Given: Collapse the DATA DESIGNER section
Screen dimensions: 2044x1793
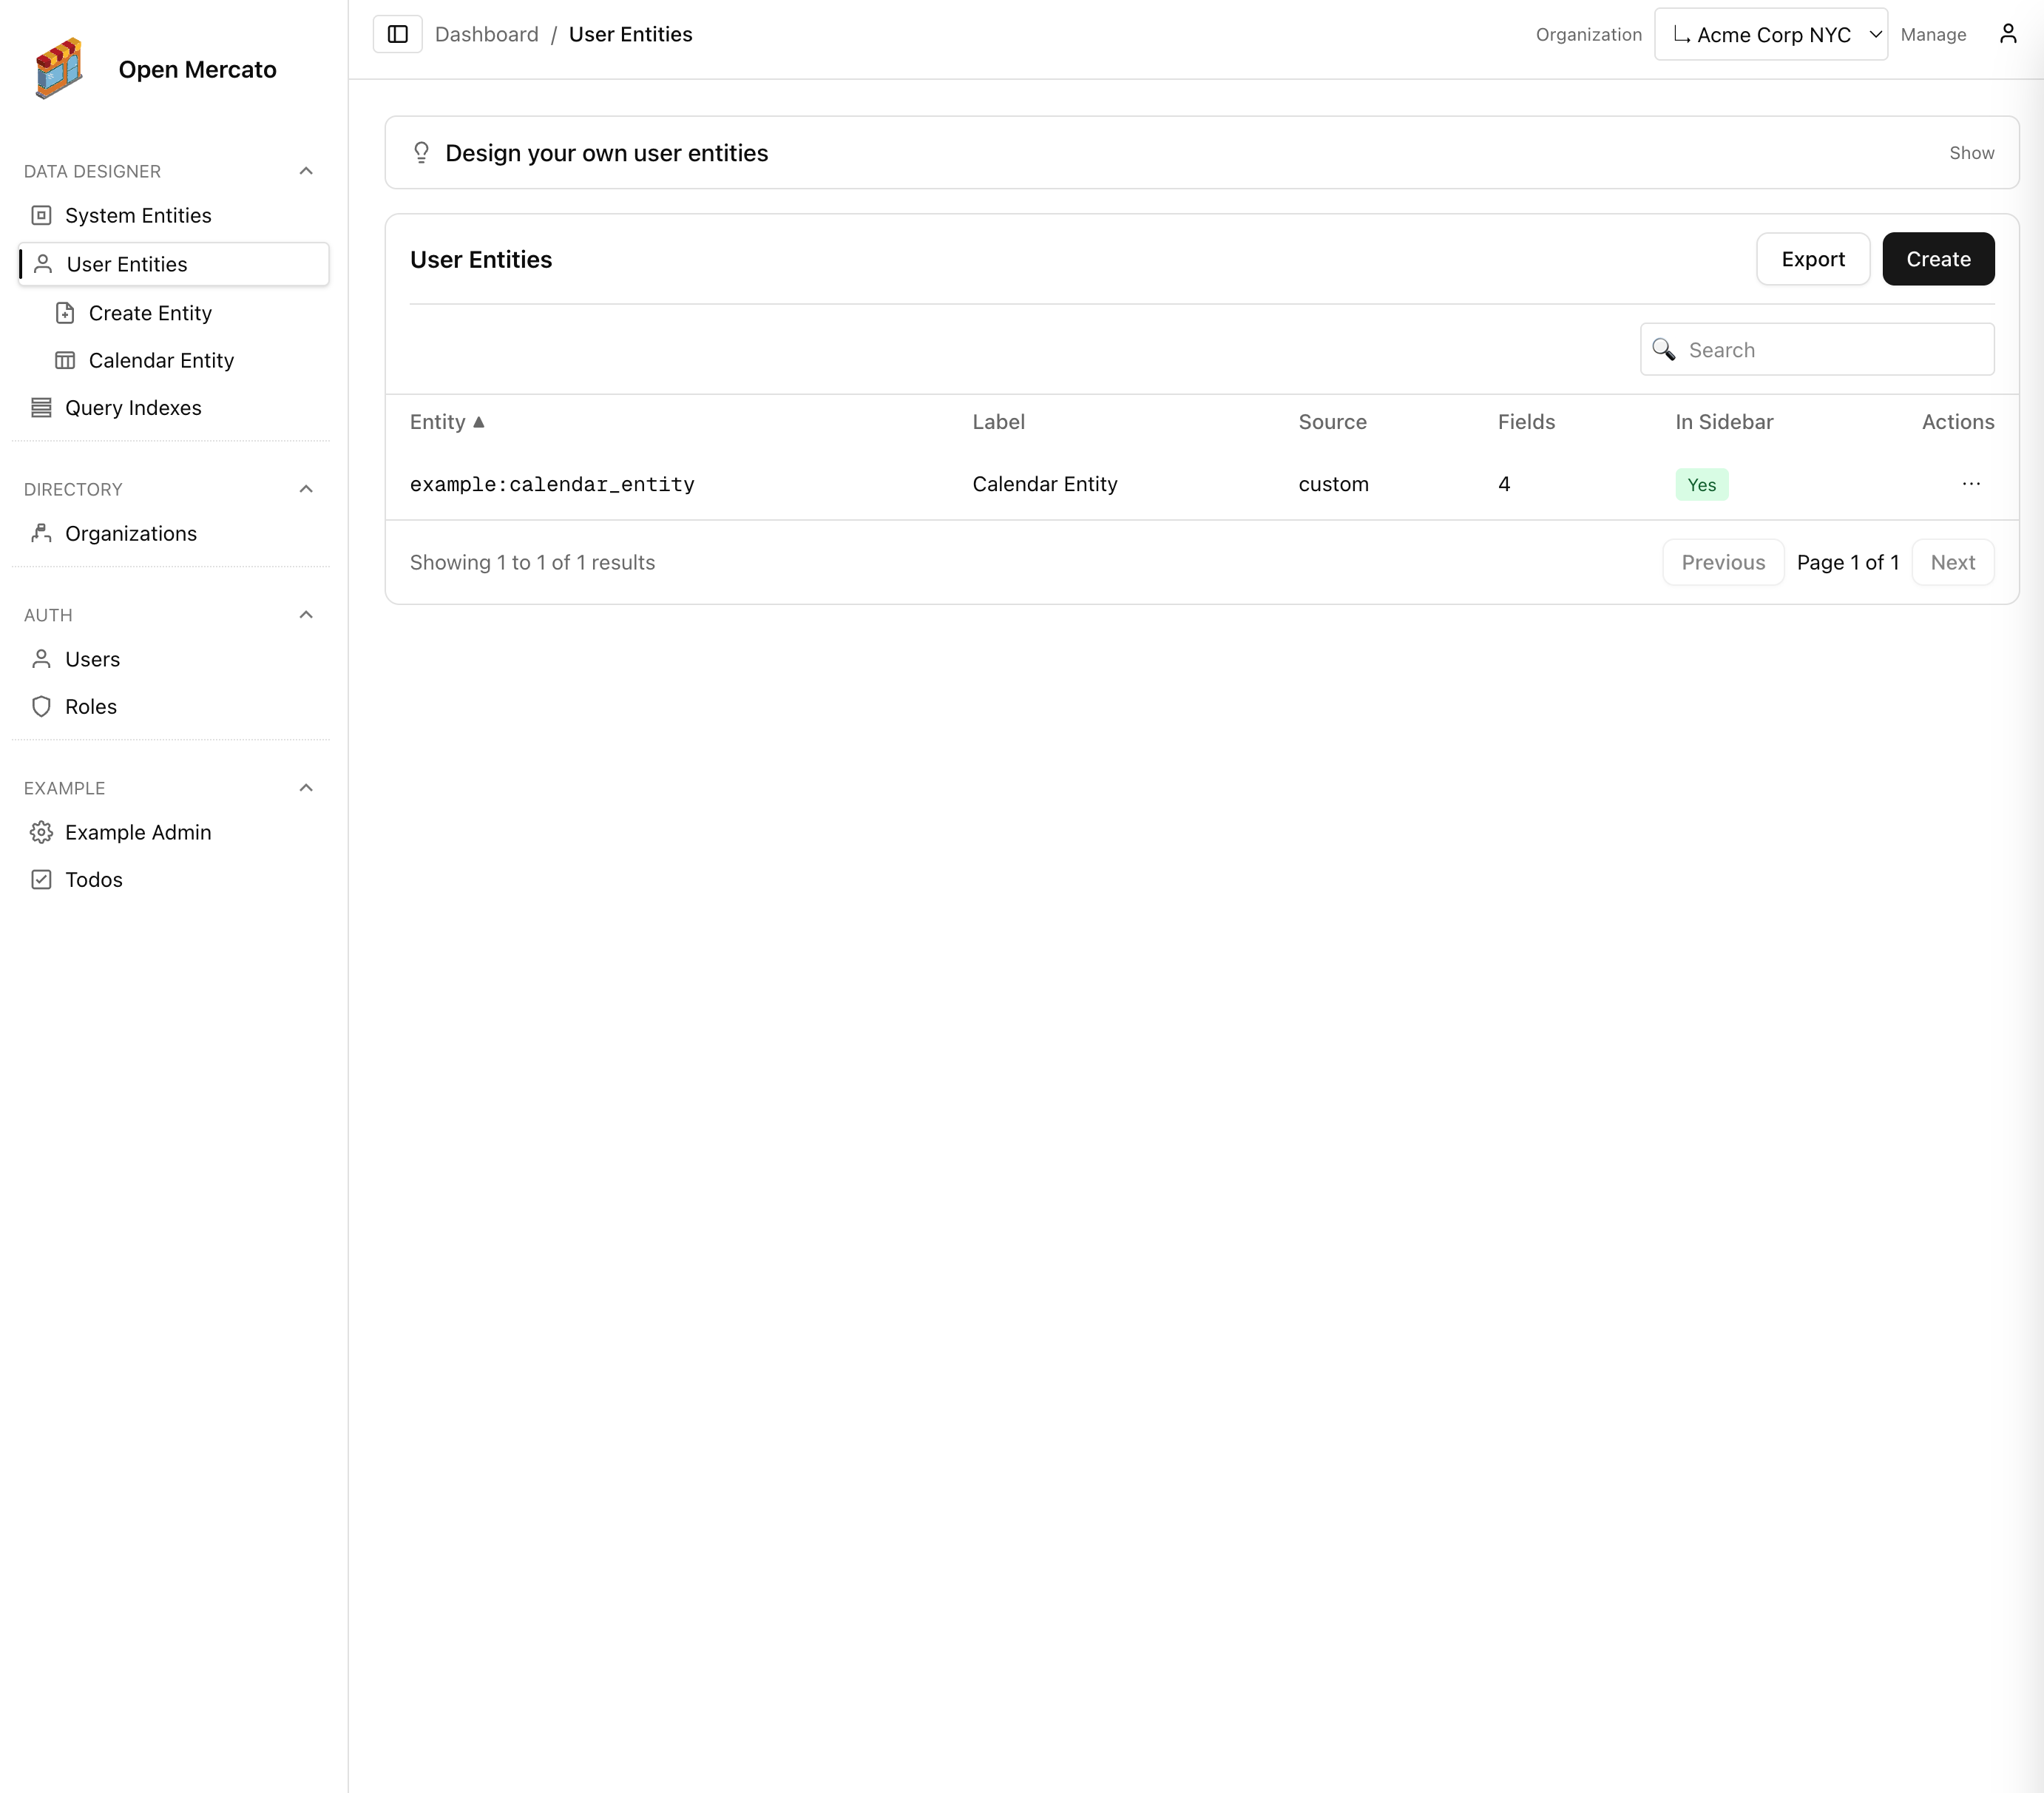Looking at the screenshot, I should click(x=306, y=171).
